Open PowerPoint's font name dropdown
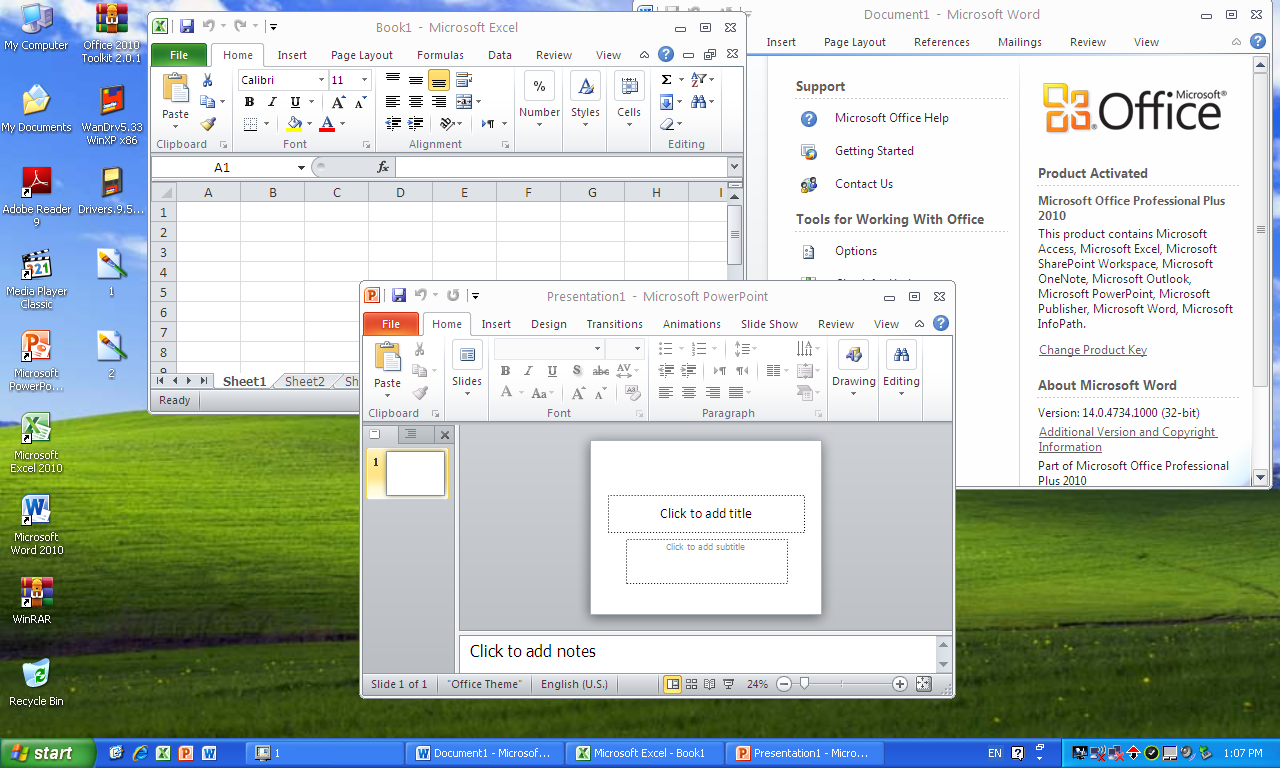The width and height of the screenshot is (1280, 768). (598, 348)
